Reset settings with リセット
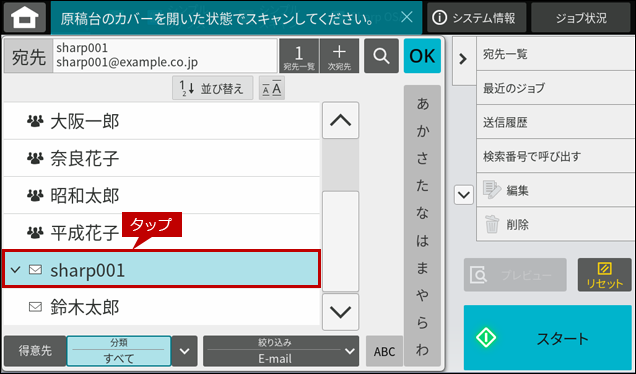Image resolution: width=636 pixels, height=374 pixels. [x=604, y=275]
